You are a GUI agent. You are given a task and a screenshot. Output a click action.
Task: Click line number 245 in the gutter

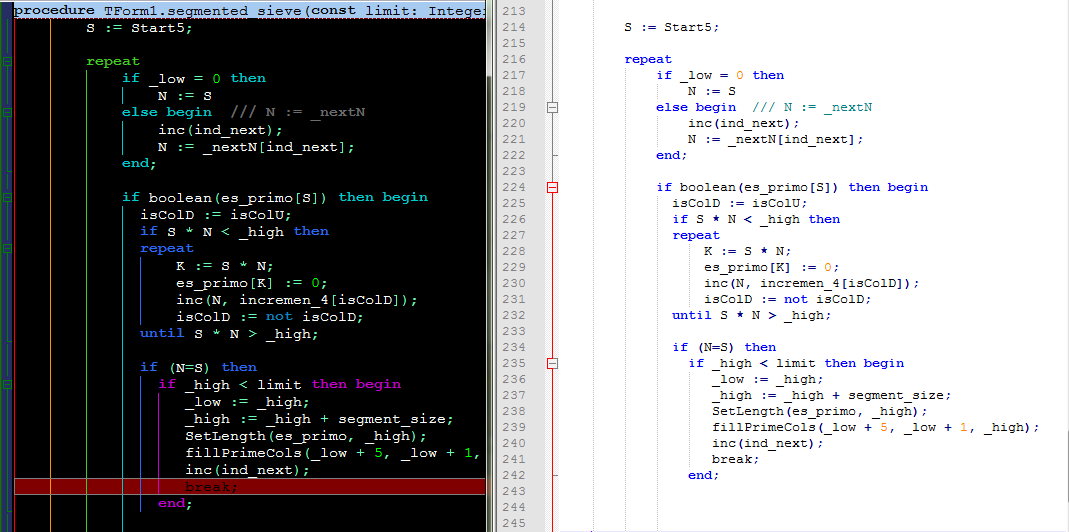click(x=513, y=523)
